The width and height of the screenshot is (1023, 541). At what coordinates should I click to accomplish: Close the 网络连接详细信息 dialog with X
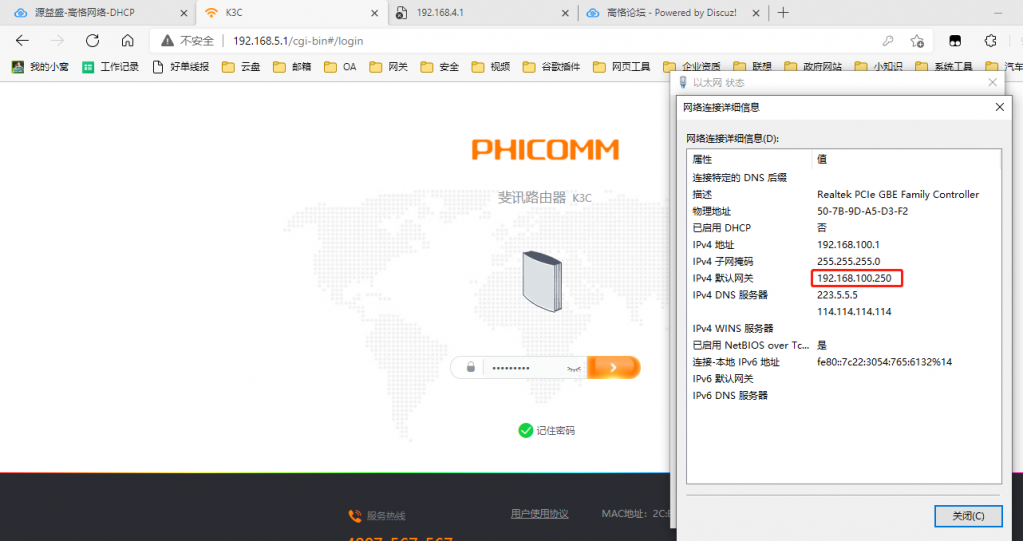tap(1000, 107)
